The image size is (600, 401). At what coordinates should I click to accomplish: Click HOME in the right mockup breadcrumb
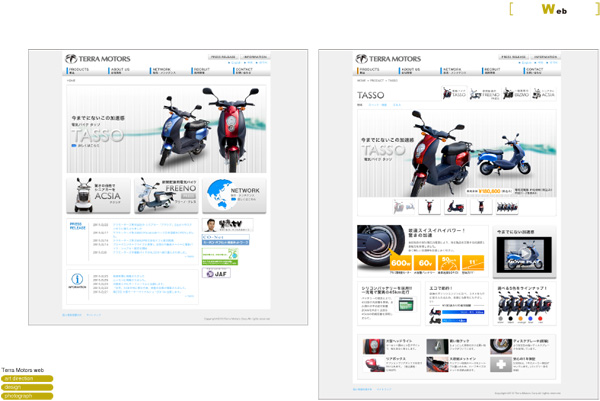coord(361,81)
